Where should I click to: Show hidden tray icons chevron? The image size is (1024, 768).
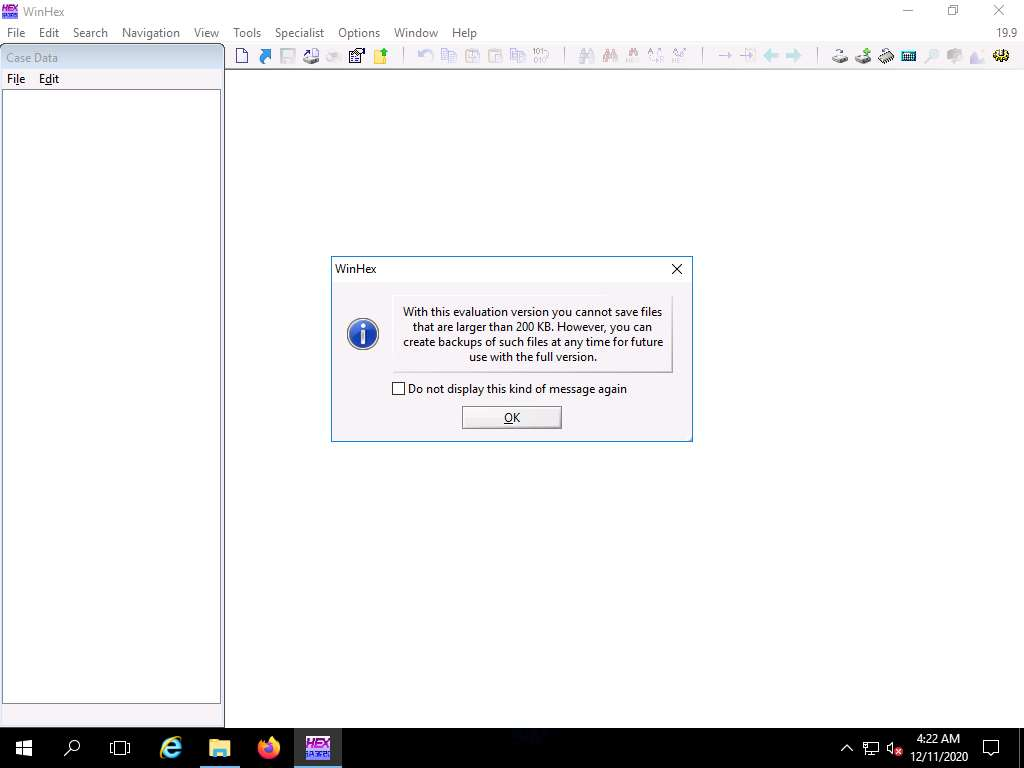click(x=846, y=748)
